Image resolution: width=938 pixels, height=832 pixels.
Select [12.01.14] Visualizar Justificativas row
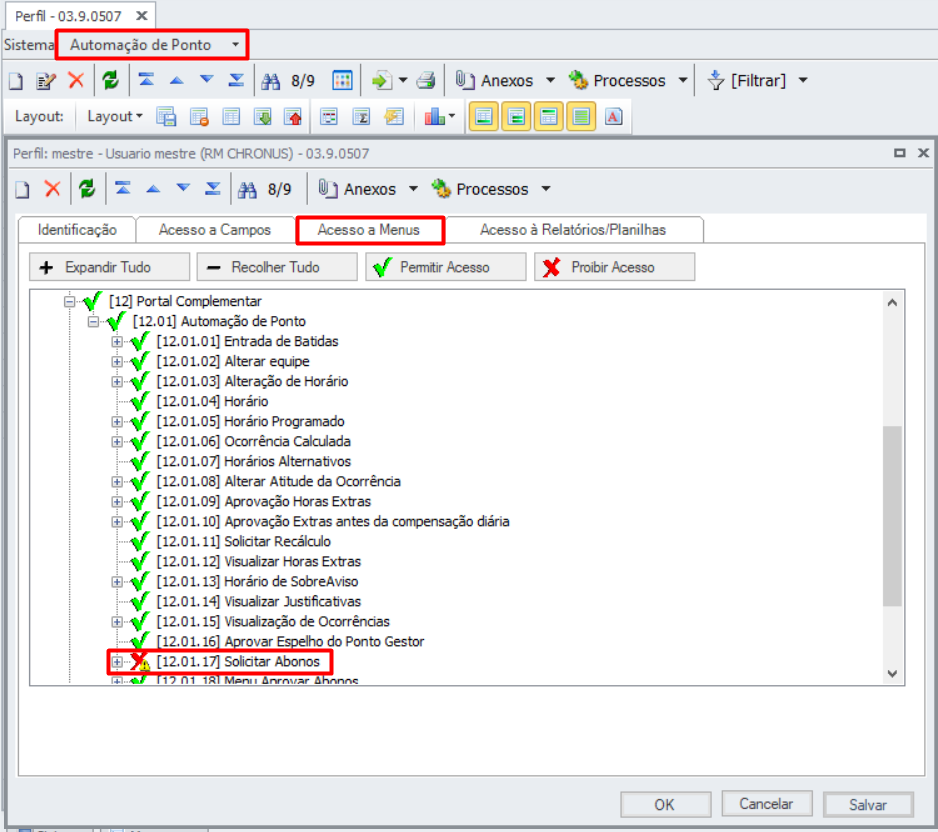point(259,601)
